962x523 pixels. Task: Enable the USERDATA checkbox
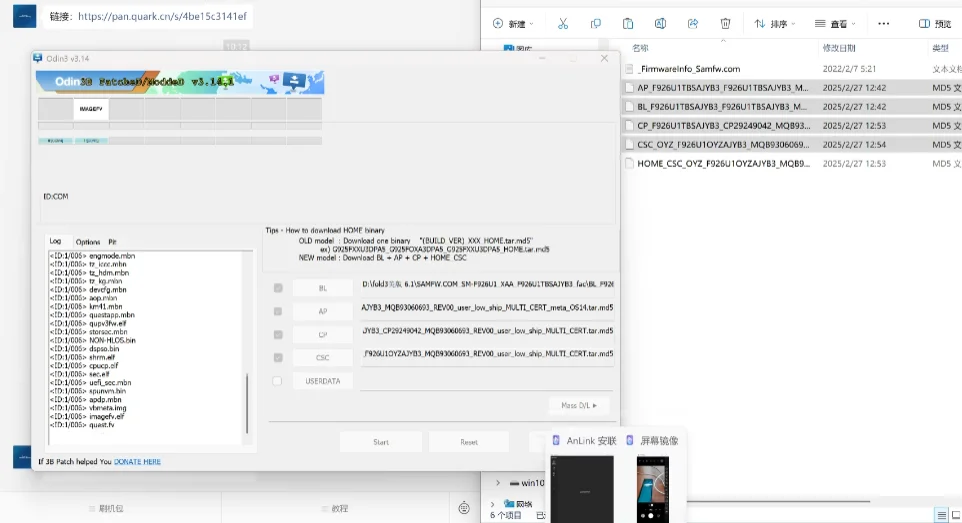pyautogui.click(x=277, y=381)
